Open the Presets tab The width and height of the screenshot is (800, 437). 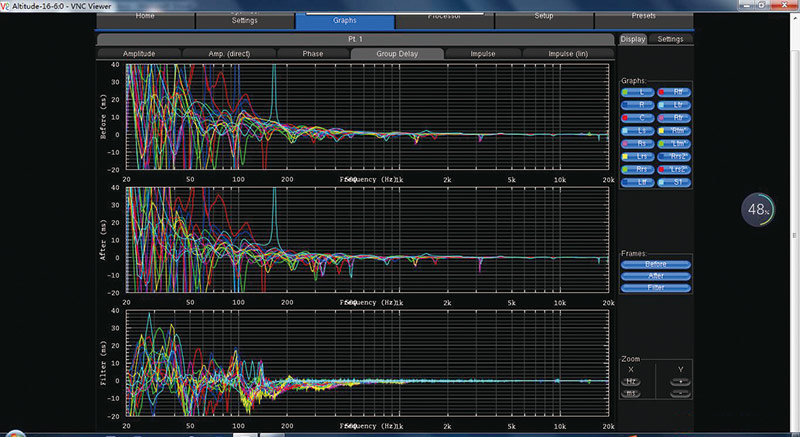tap(643, 19)
